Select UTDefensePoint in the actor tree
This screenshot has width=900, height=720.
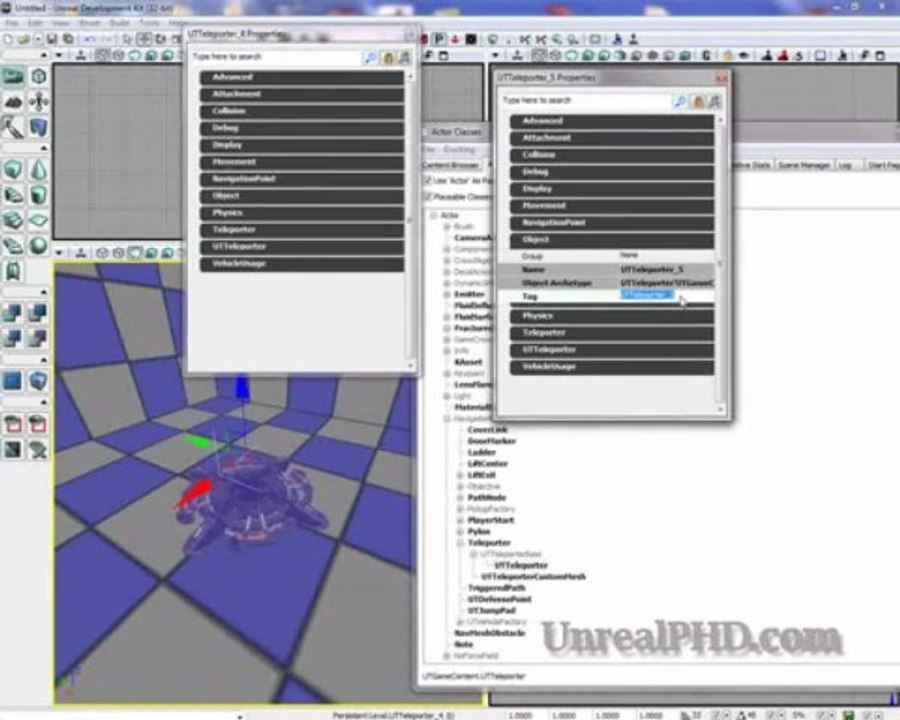pyautogui.click(x=499, y=599)
